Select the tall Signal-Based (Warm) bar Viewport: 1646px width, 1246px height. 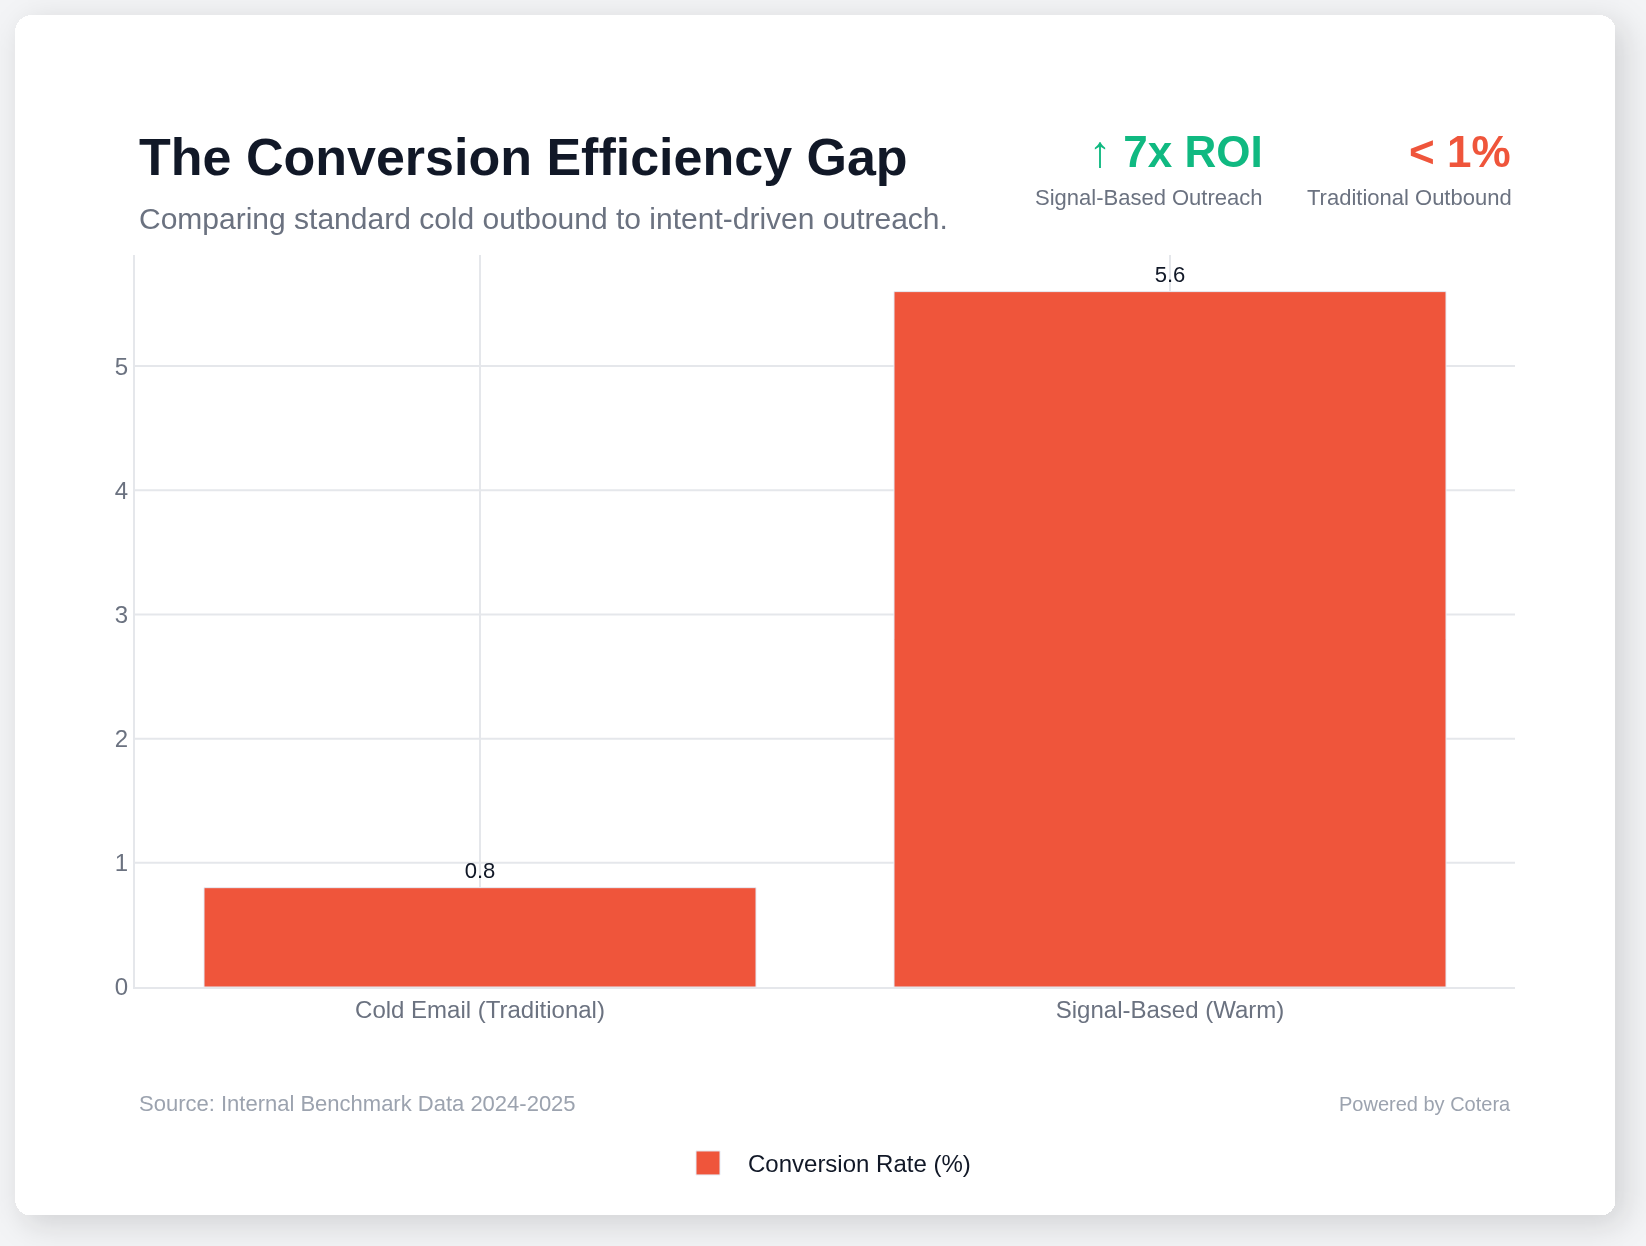1169,640
